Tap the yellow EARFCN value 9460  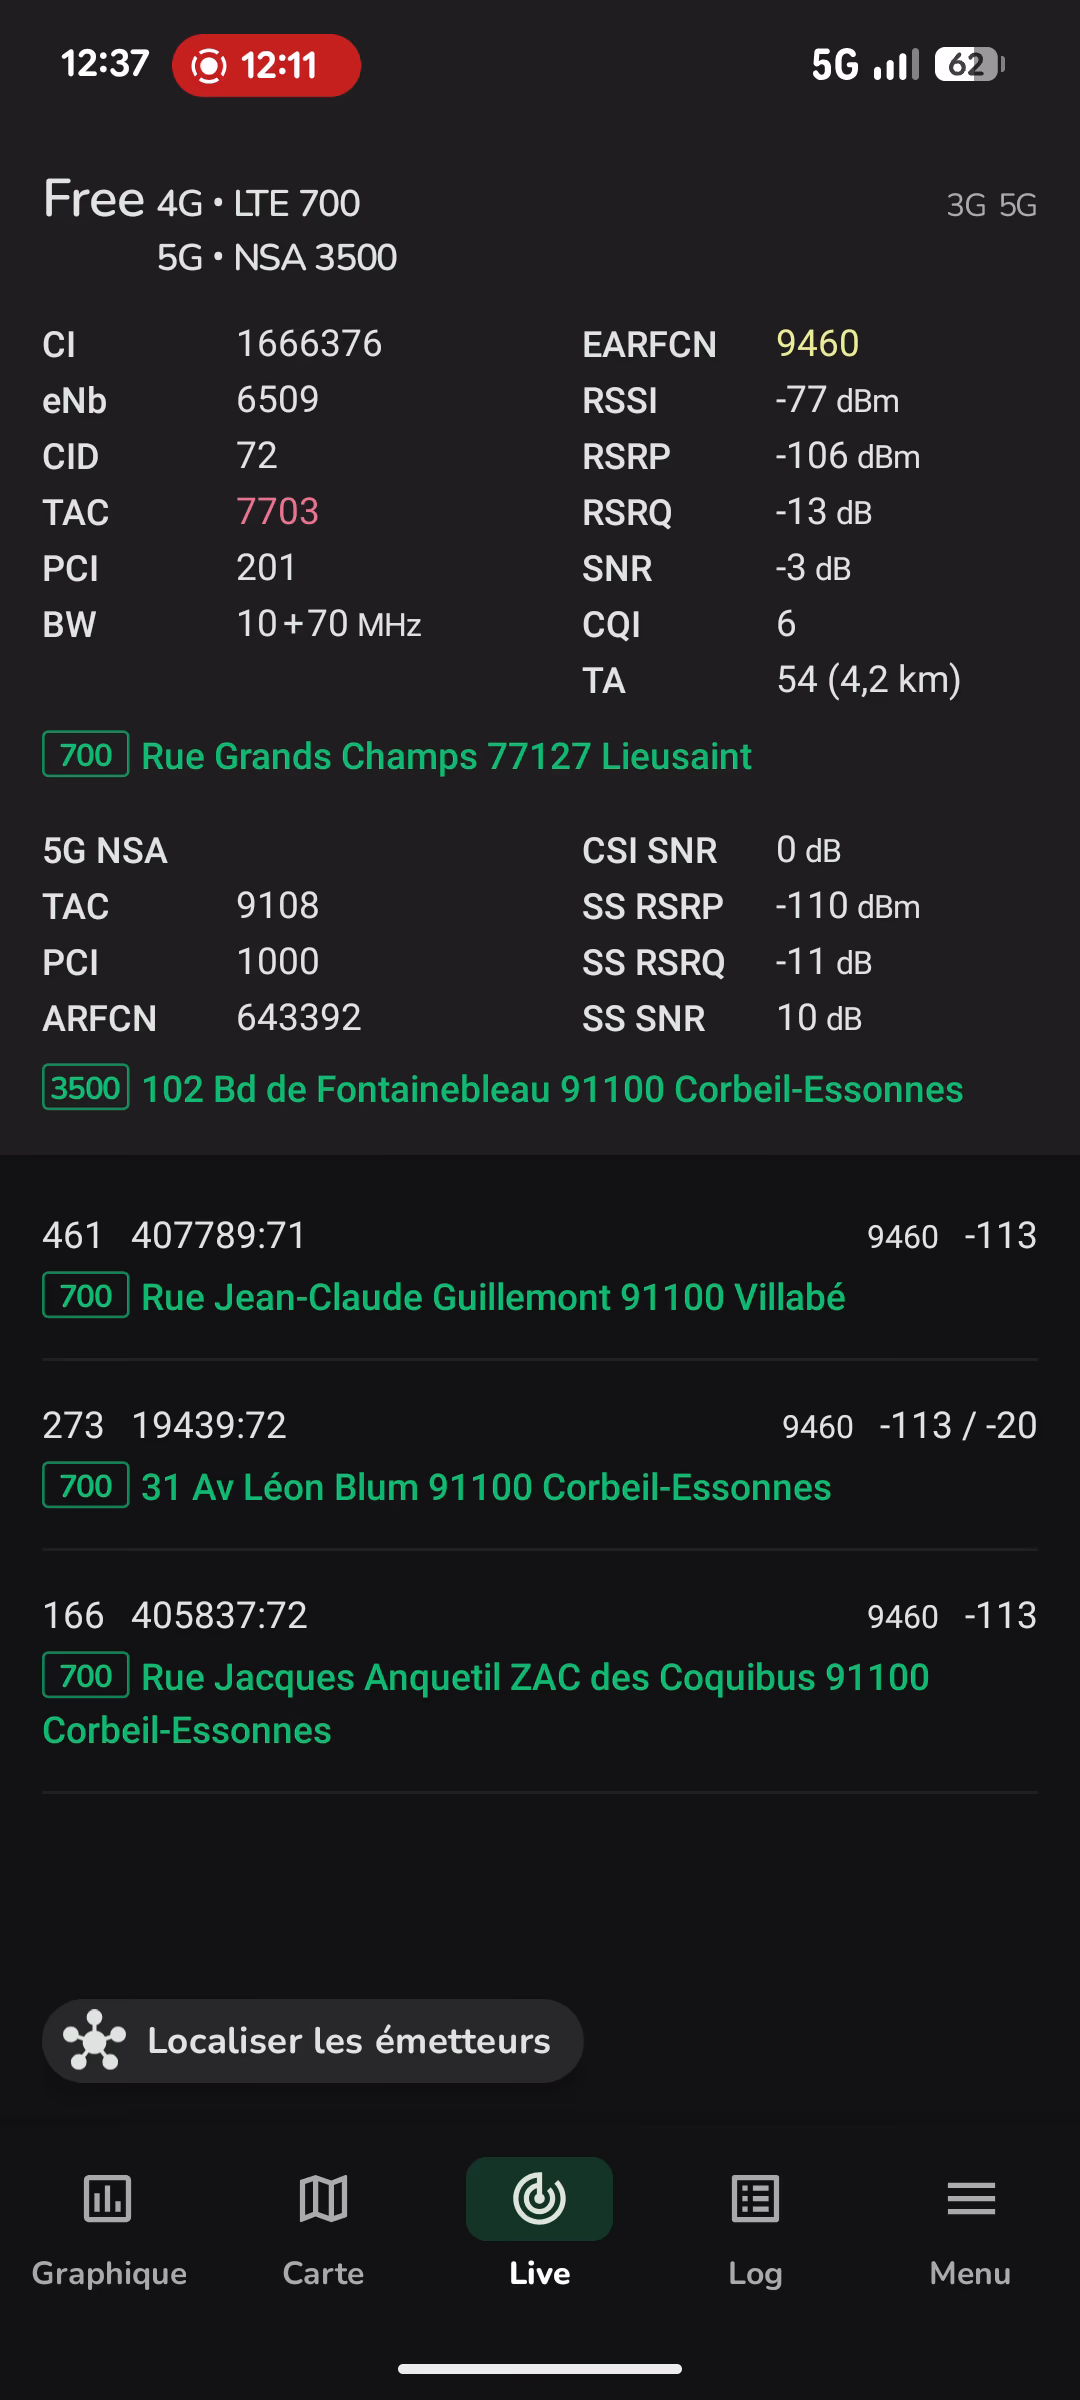click(817, 344)
